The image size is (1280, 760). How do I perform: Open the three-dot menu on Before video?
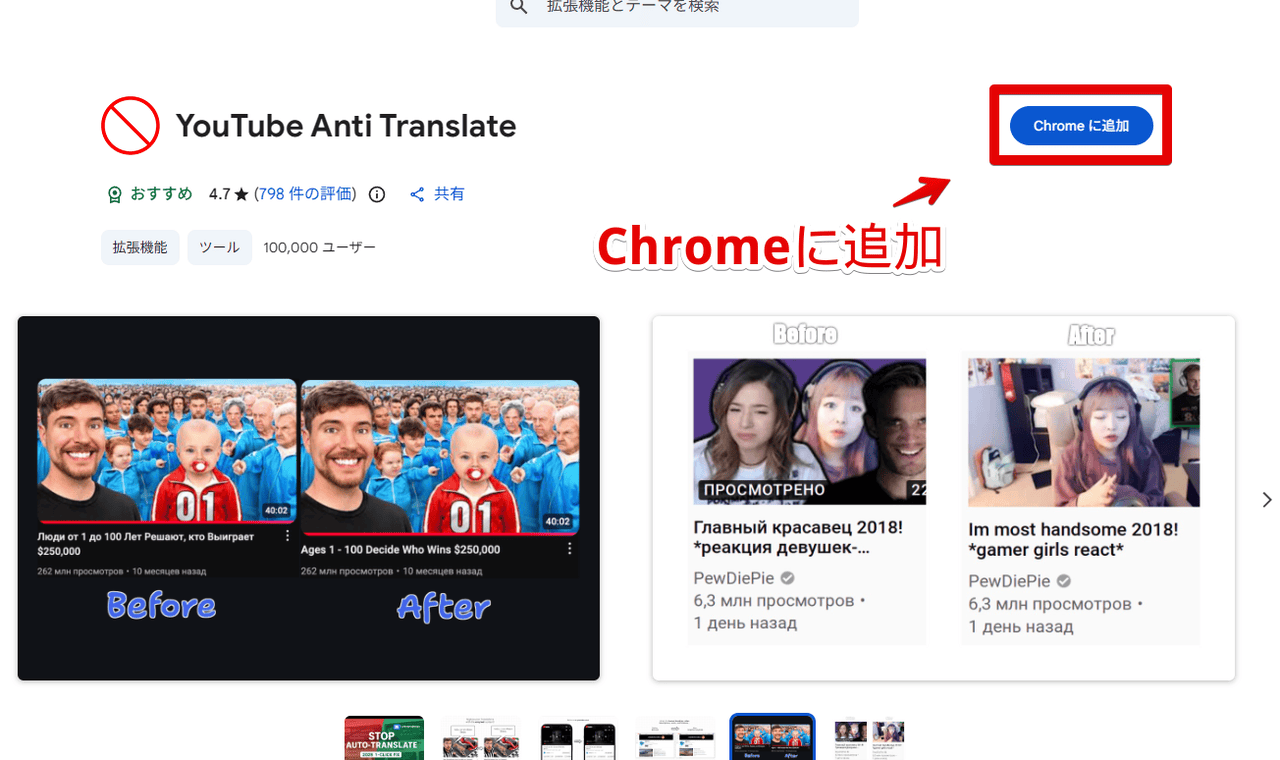pos(286,538)
